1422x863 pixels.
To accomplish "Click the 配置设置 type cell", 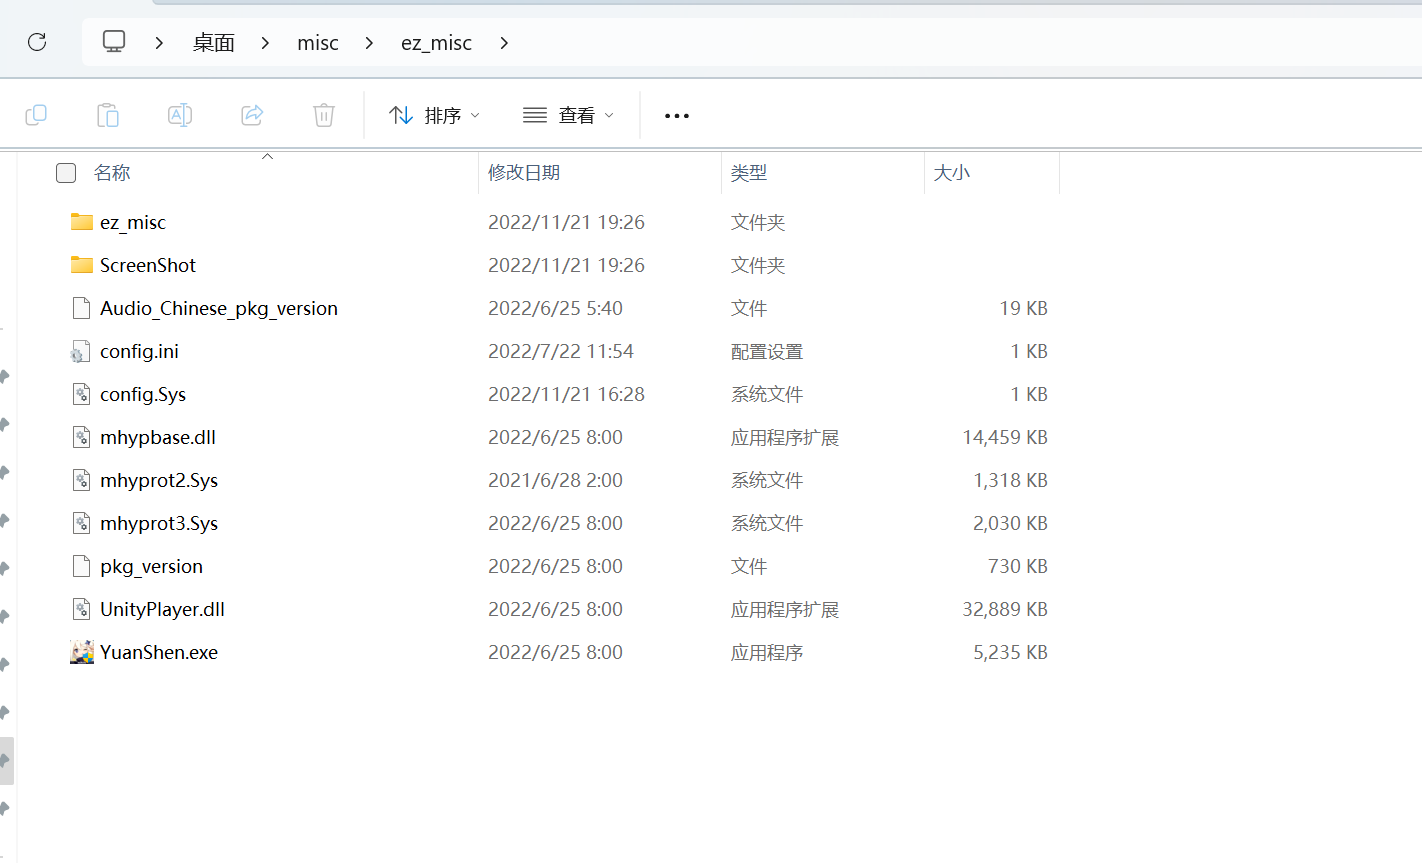I will pyautogui.click(x=767, y=351).
